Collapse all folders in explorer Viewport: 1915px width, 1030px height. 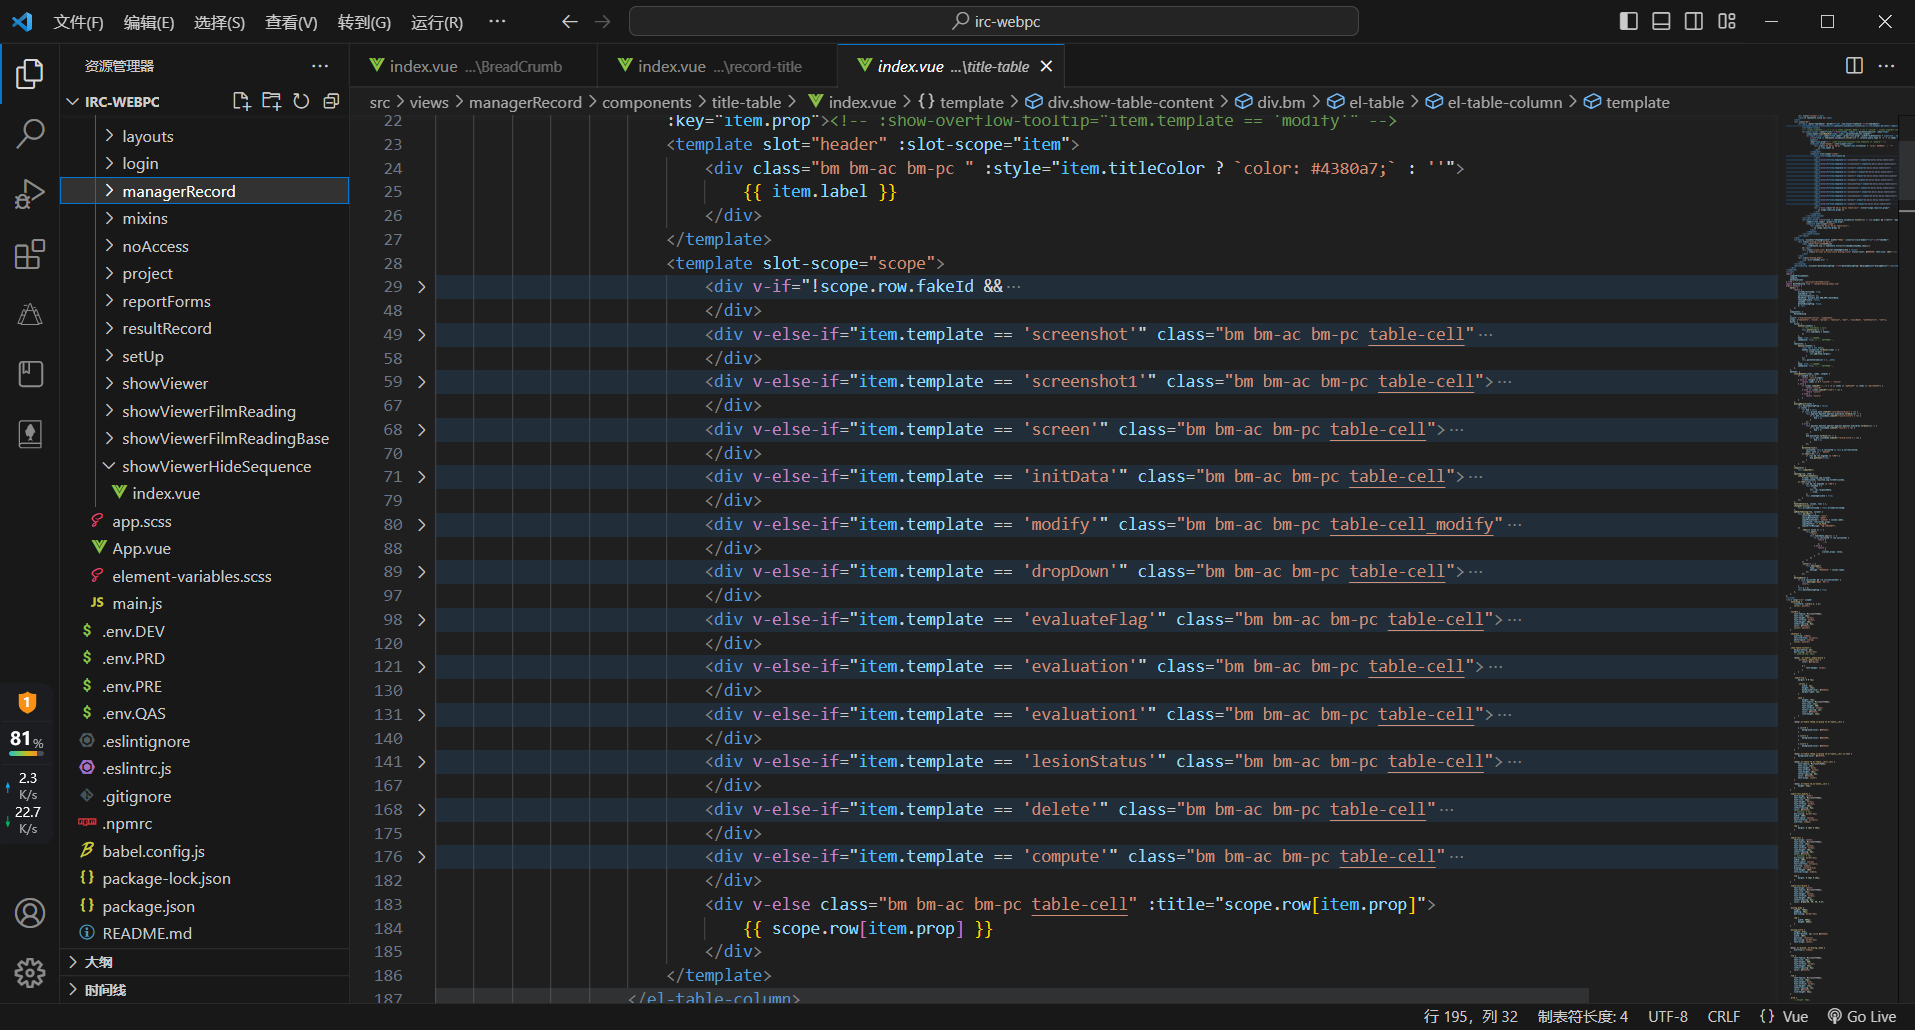click(331, 101)
